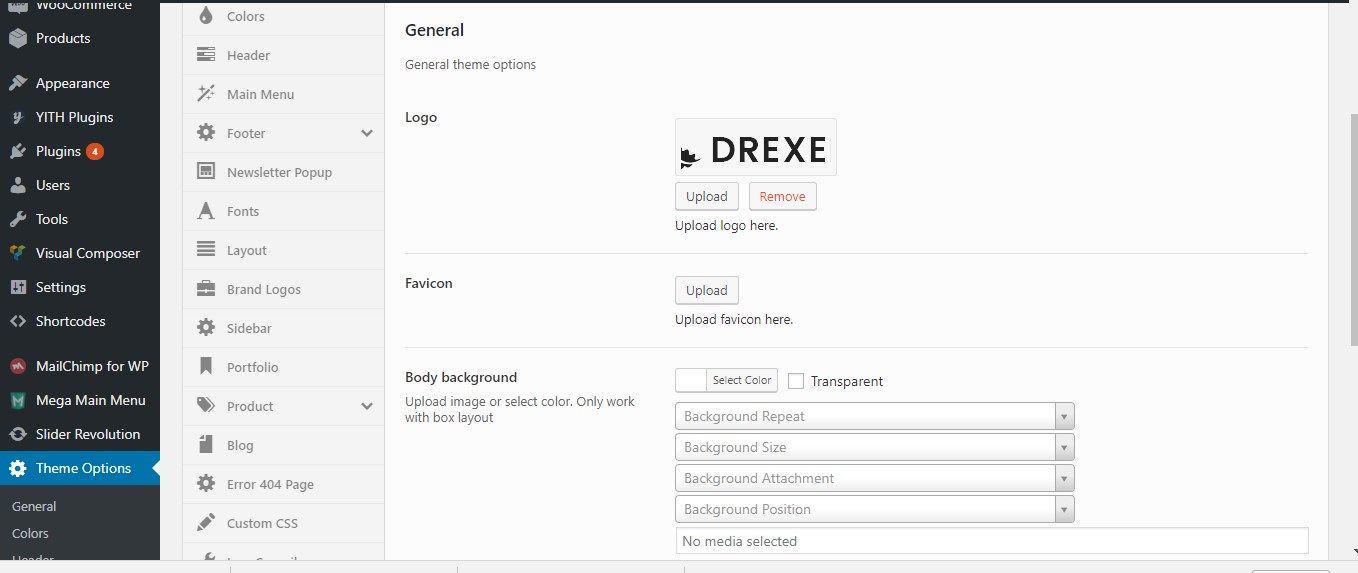Click the Newsletter Popup window icon

click(x=206, y=172)
